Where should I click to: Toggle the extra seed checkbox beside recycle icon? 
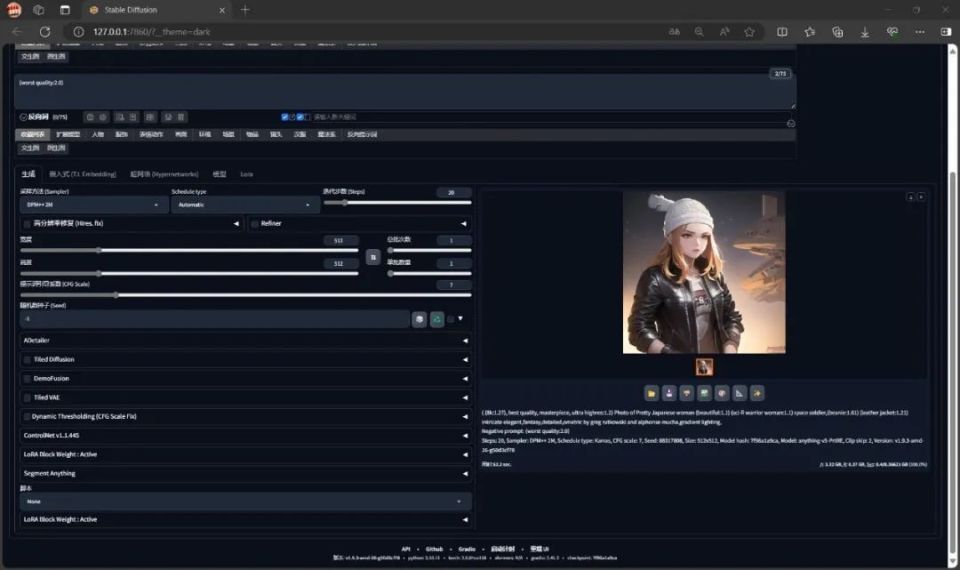(451, 319)
